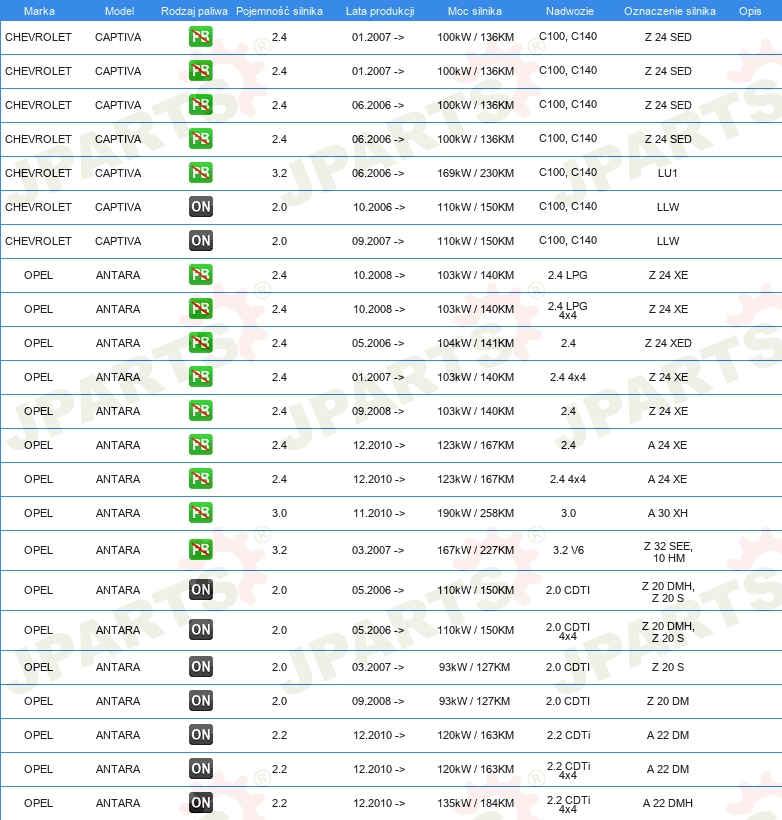
Task: Click the Oznaczenie silnika column header
Action: tap(670, 11)
